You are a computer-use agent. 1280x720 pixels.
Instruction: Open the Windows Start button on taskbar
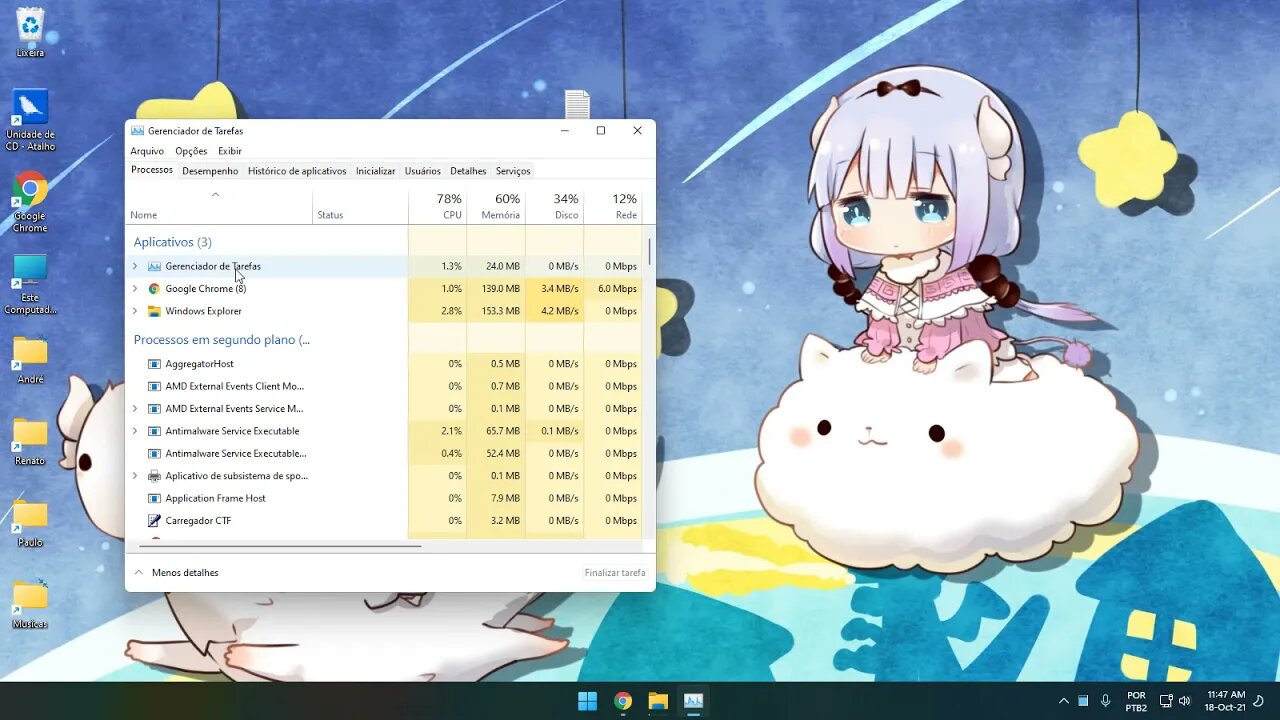(x=587, y=701)
